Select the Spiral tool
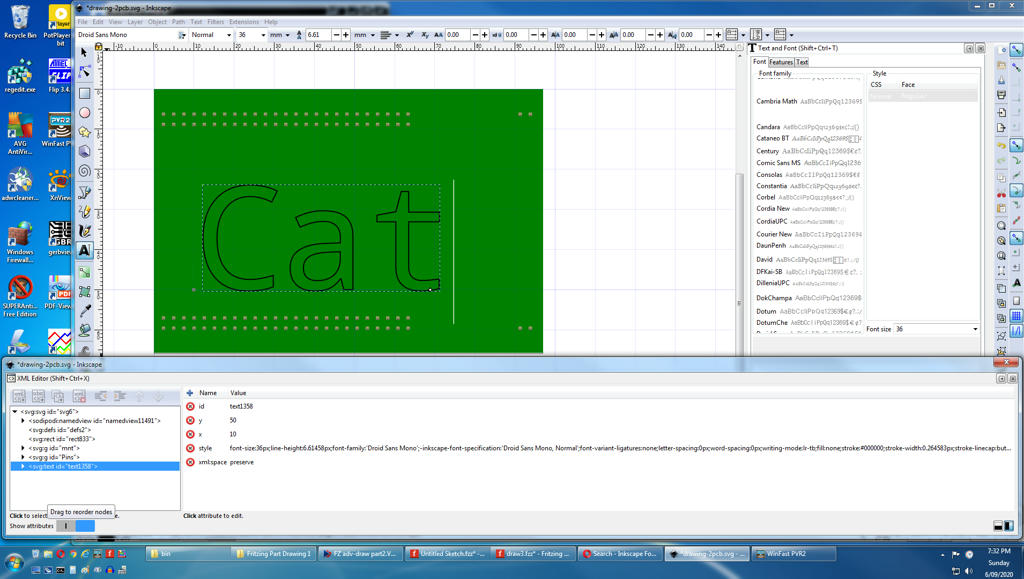 click(84, 170)
